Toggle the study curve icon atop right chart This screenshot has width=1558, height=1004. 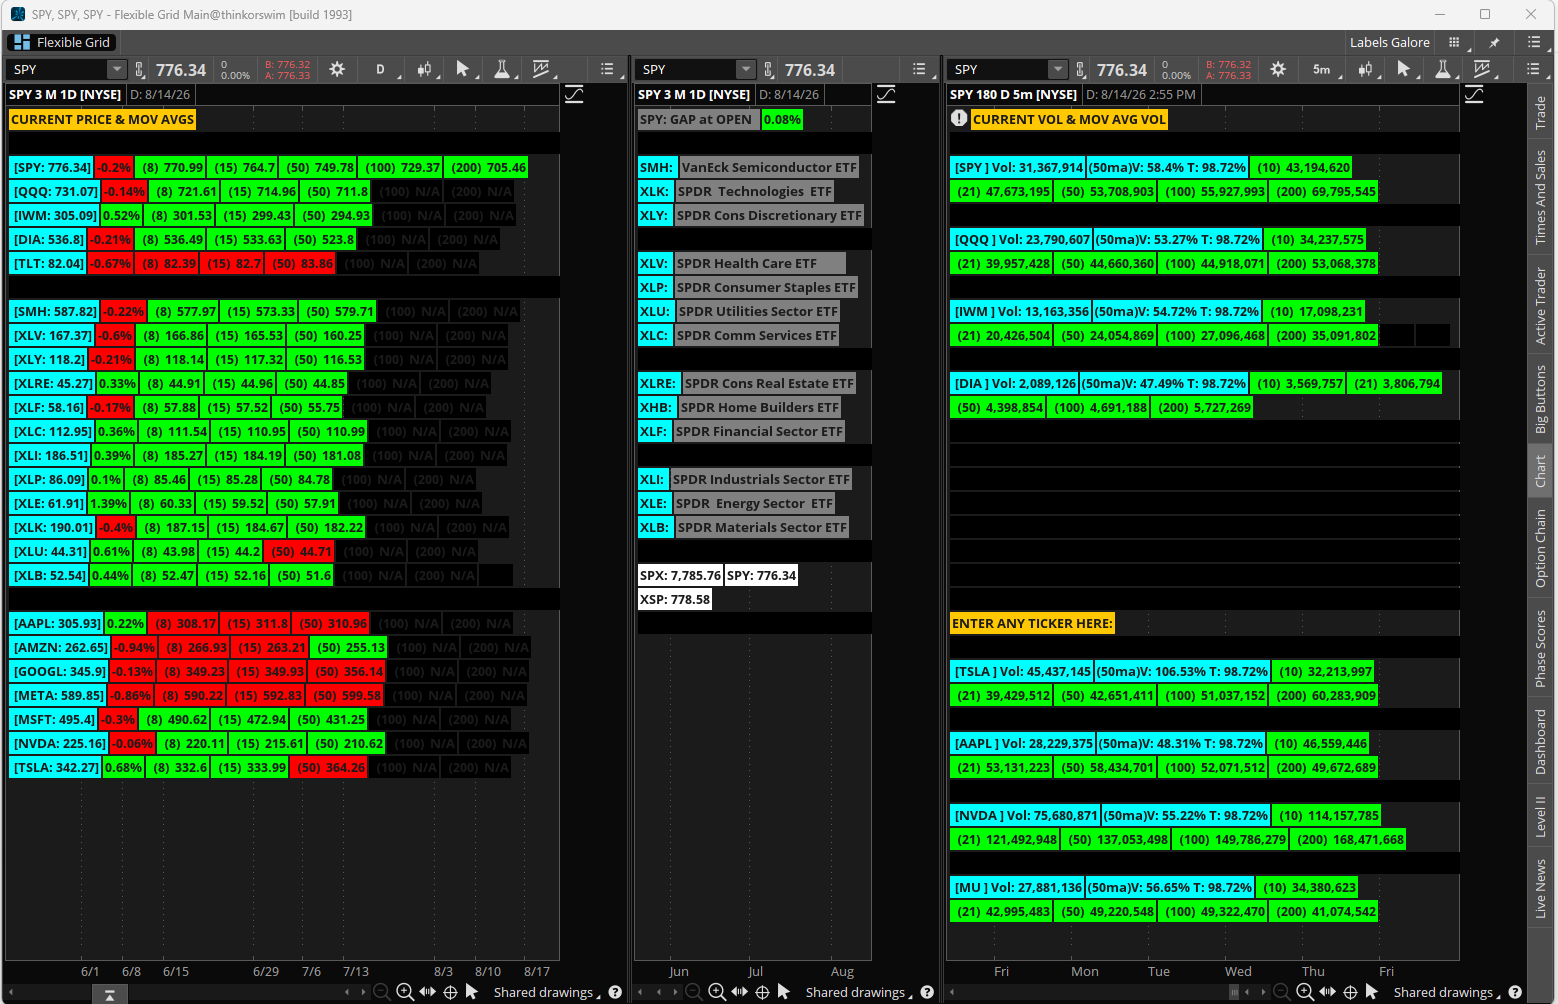[x=1474, y=94]
